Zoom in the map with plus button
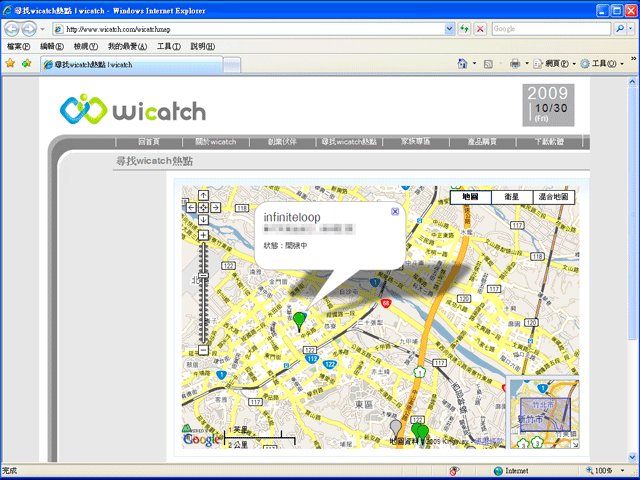The image size is (640, 480). (203, 235)
